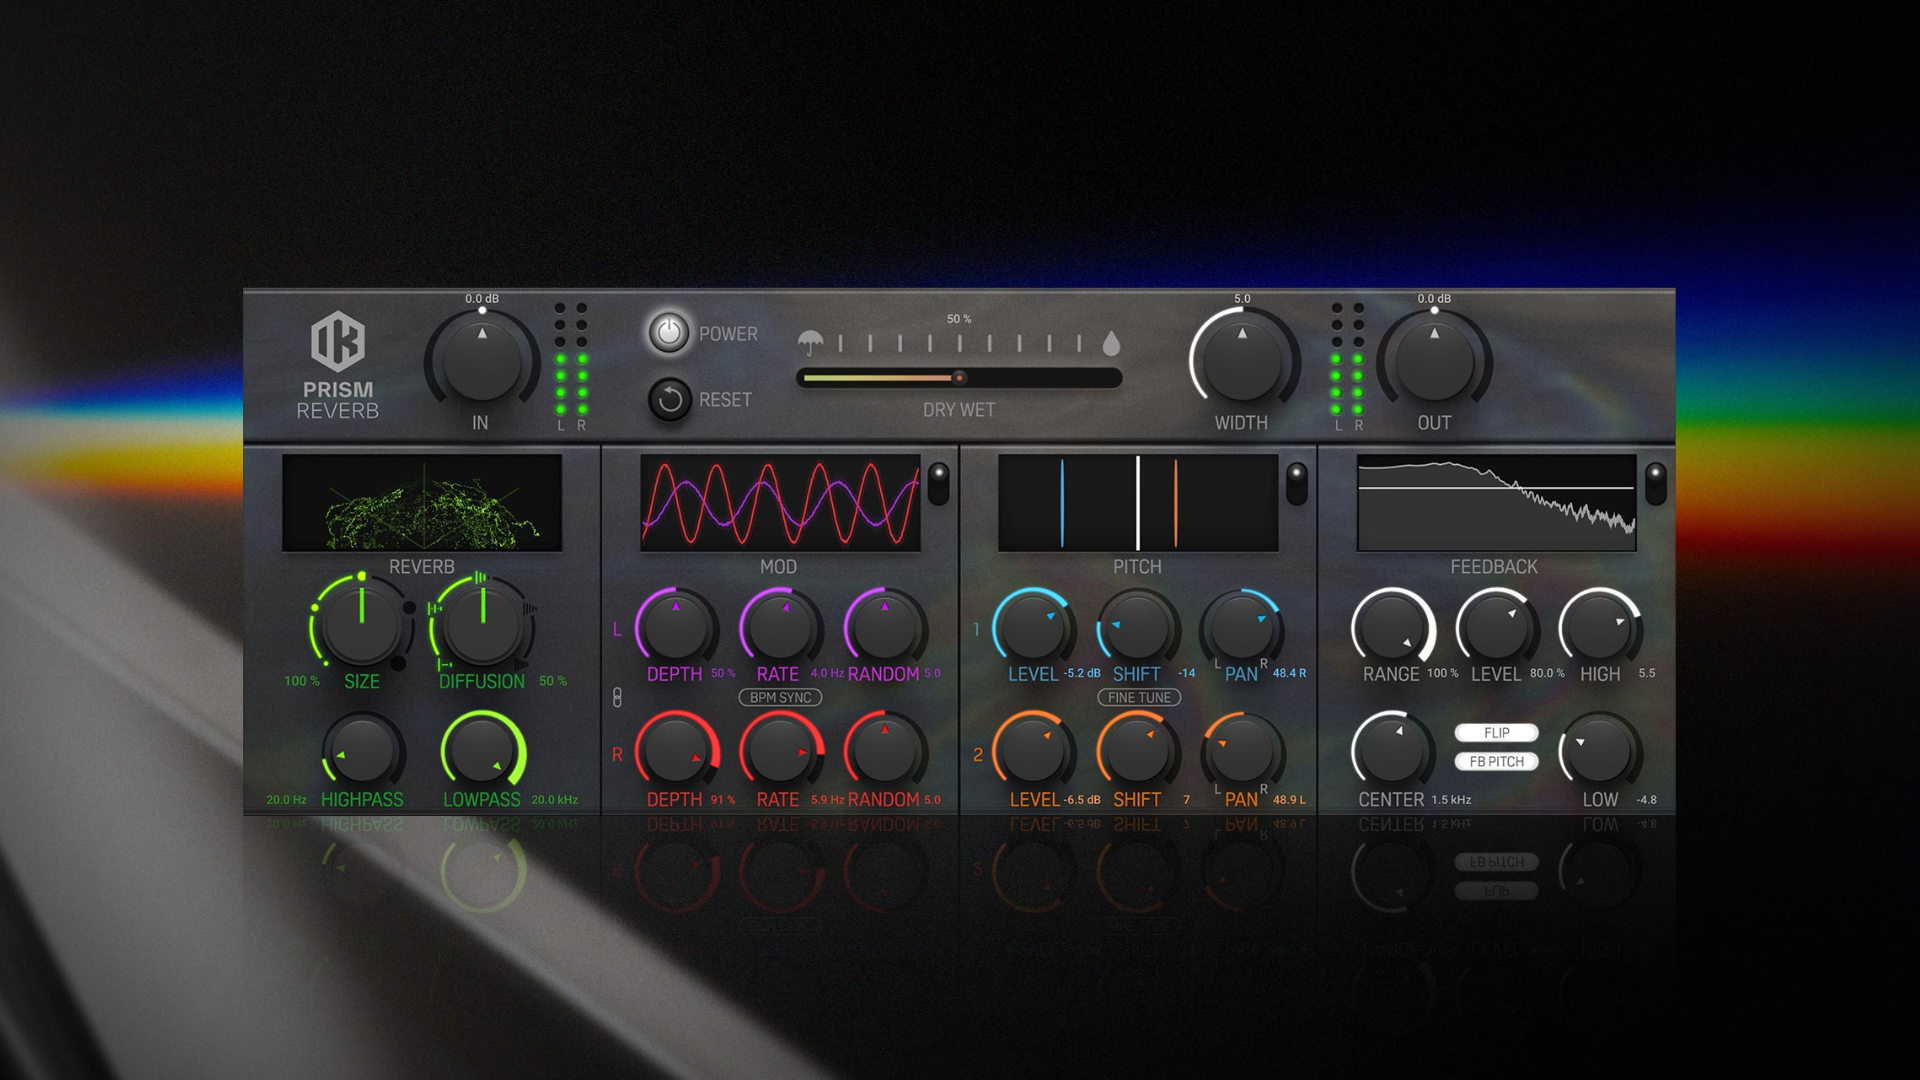Click the feedback HIGH knob
Viewport: 1920px width, 1080px height.
[1600, 627]
